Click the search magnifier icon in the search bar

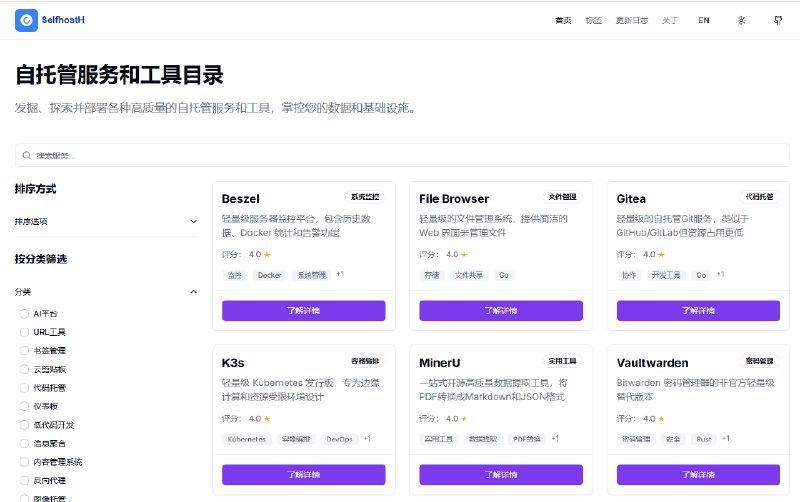(27, 155)
